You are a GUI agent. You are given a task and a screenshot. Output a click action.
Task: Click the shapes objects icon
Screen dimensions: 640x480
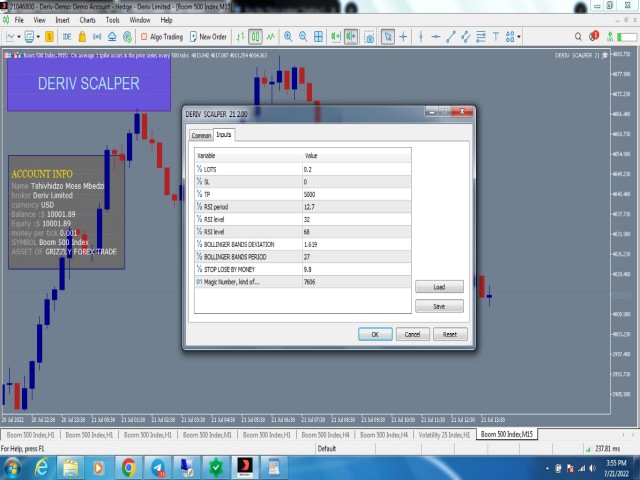tap(510, 37)
